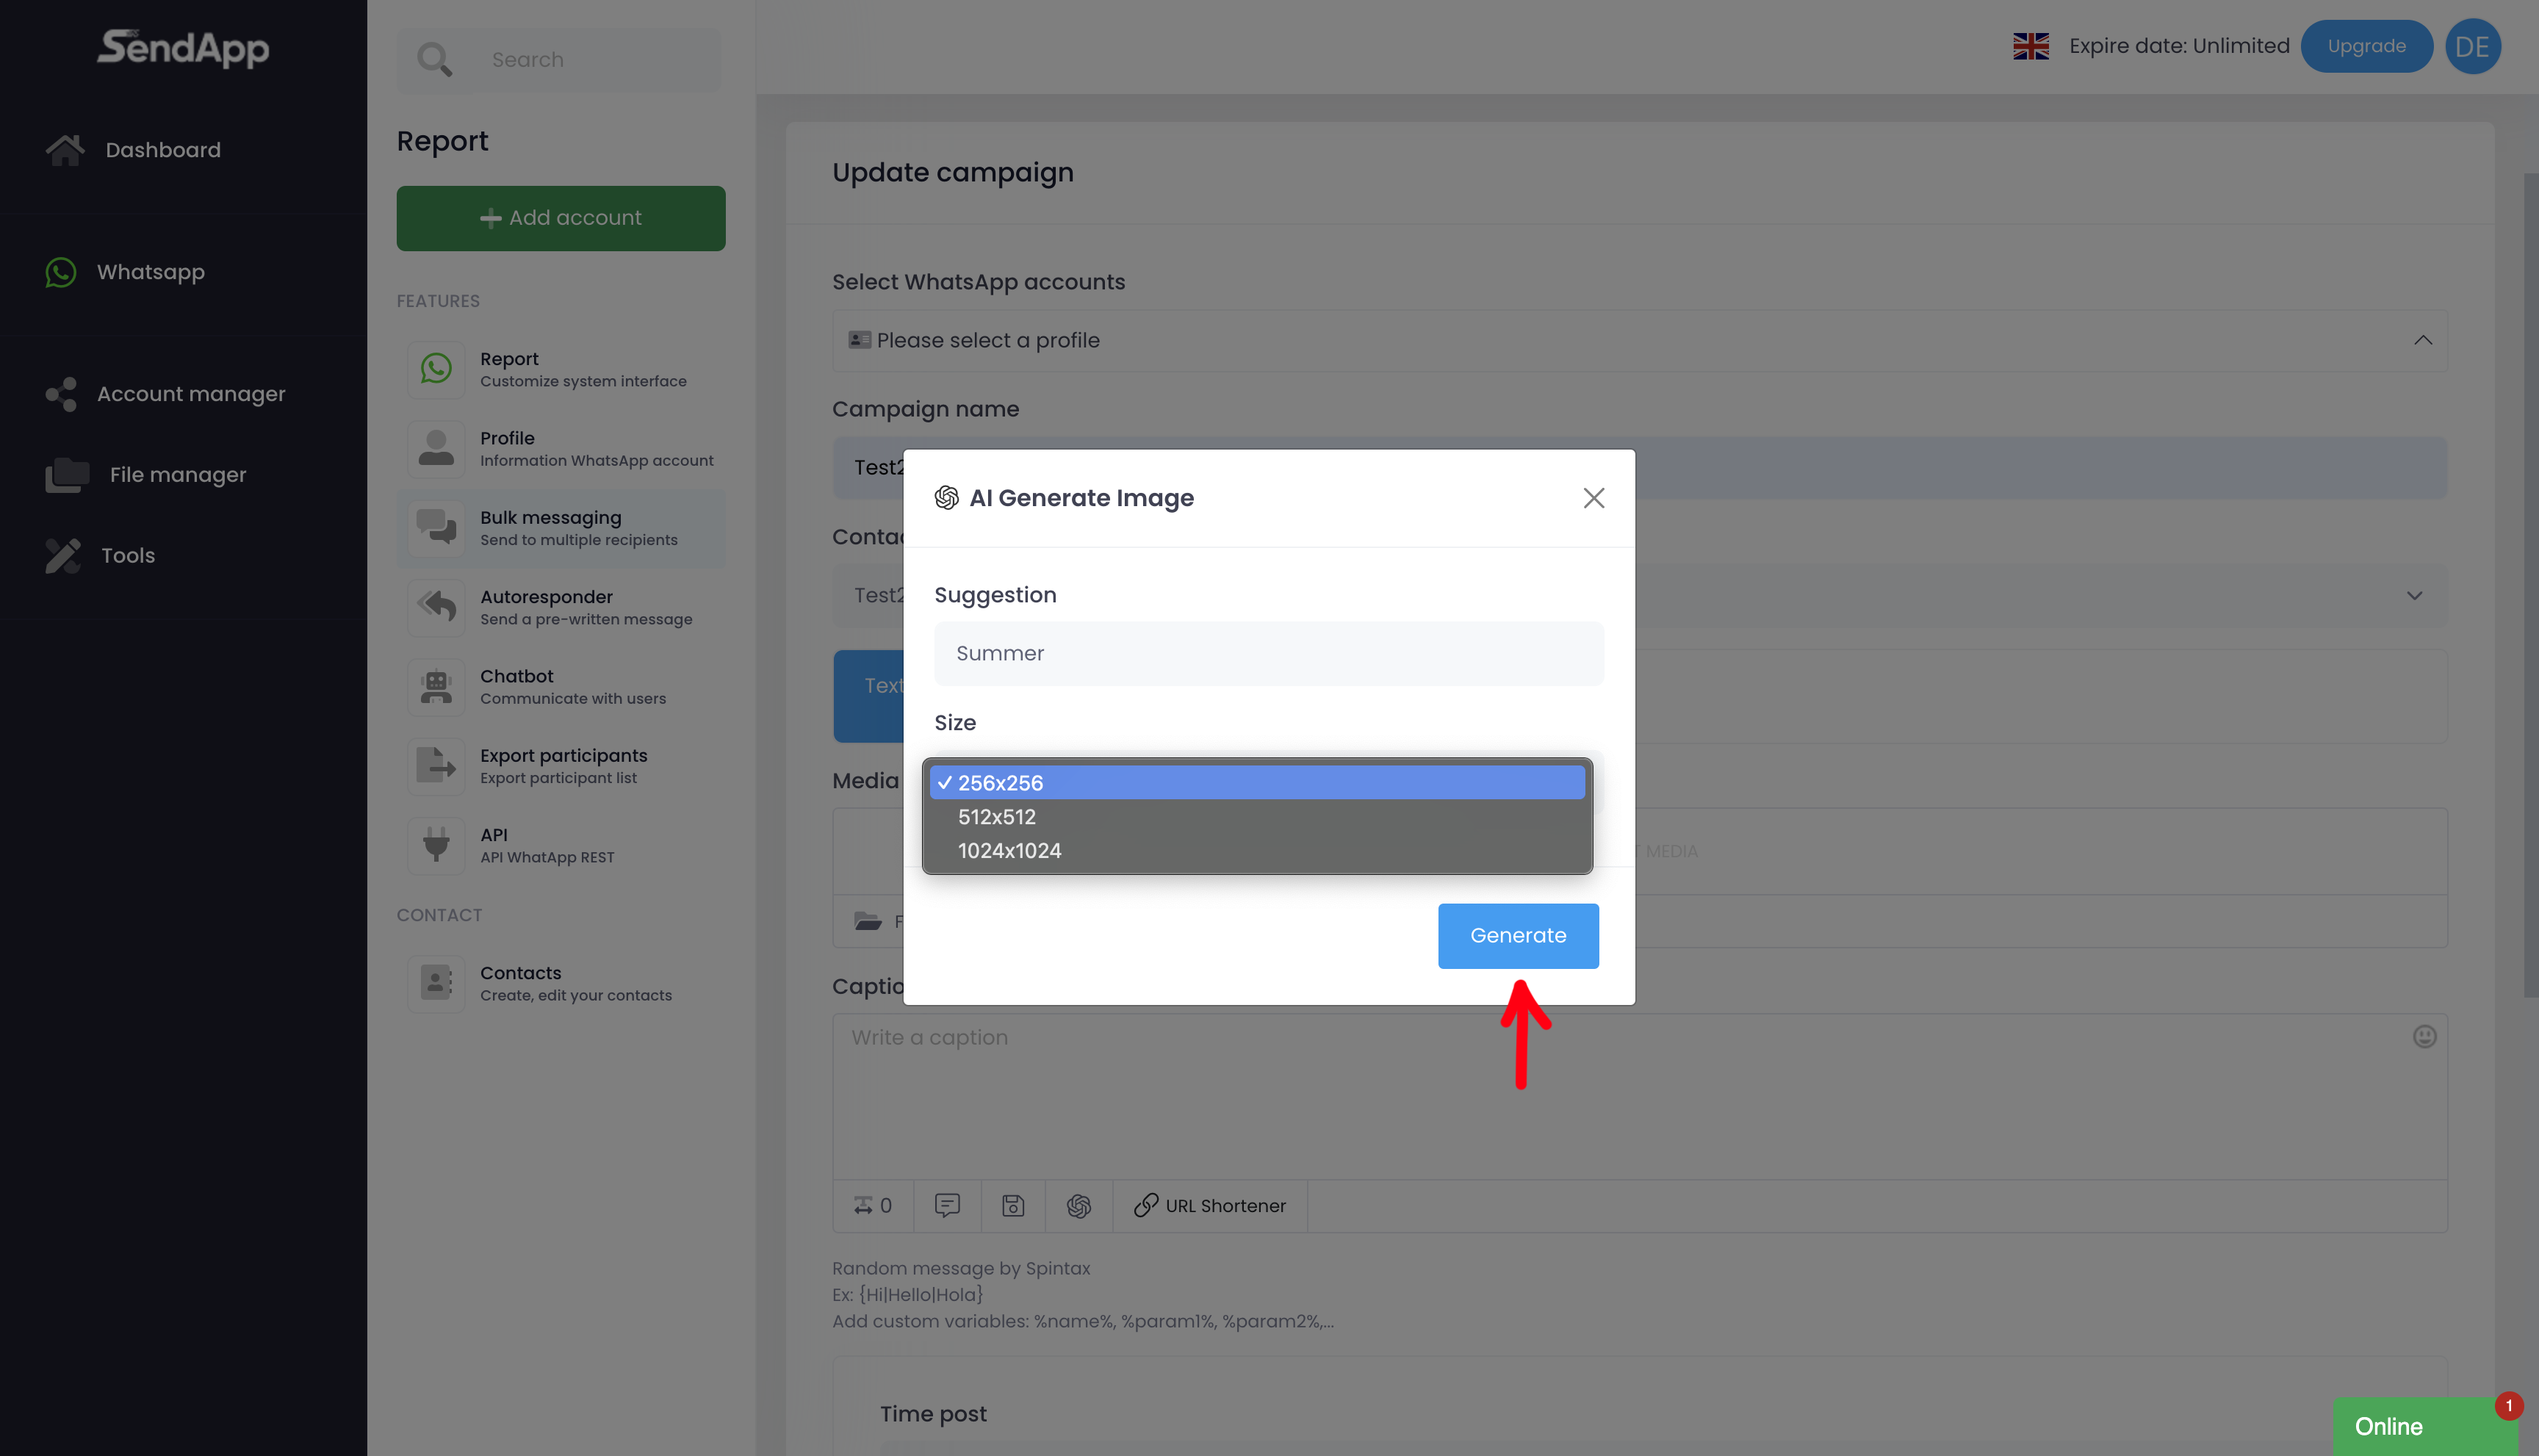
Task: Click the UK flag language icon
Action: tap(2030, 46)
